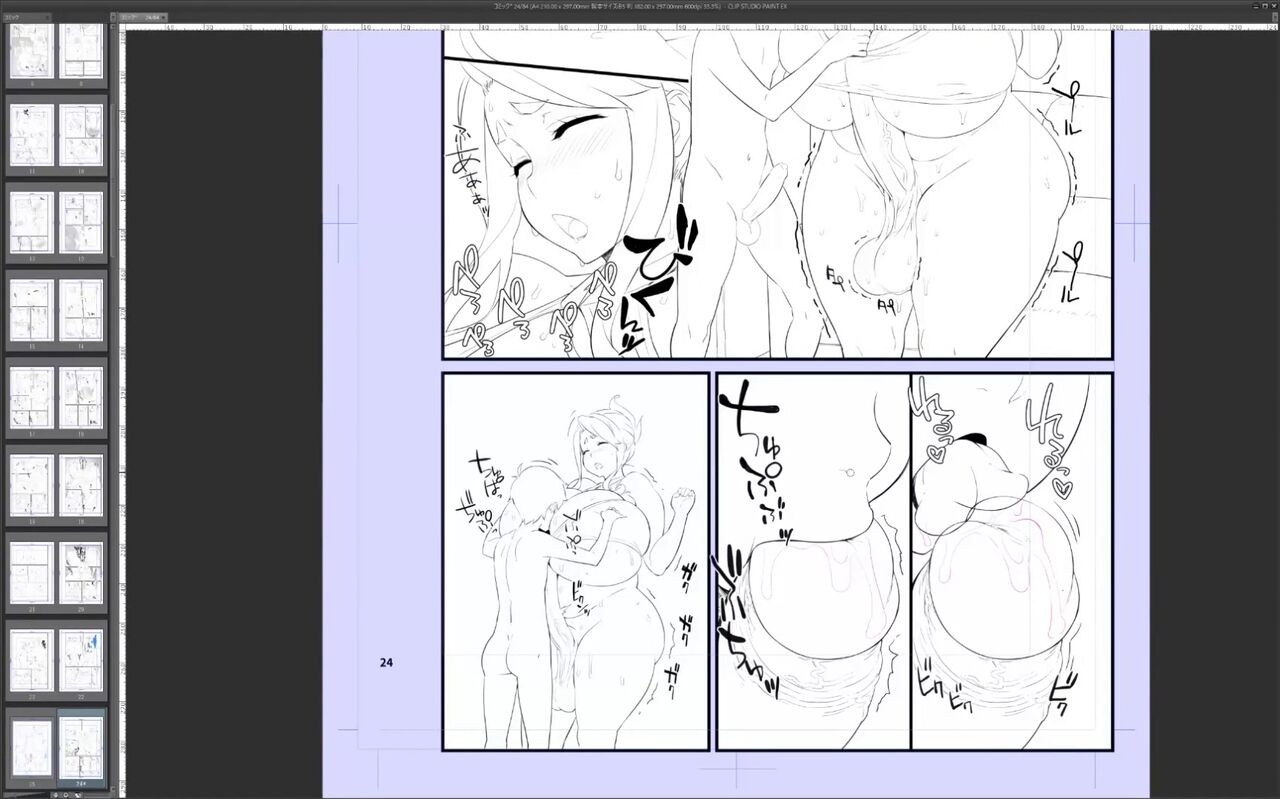Click the ruler origin corner box
This screenshot has height=799, width=1280.
[122, 27]
